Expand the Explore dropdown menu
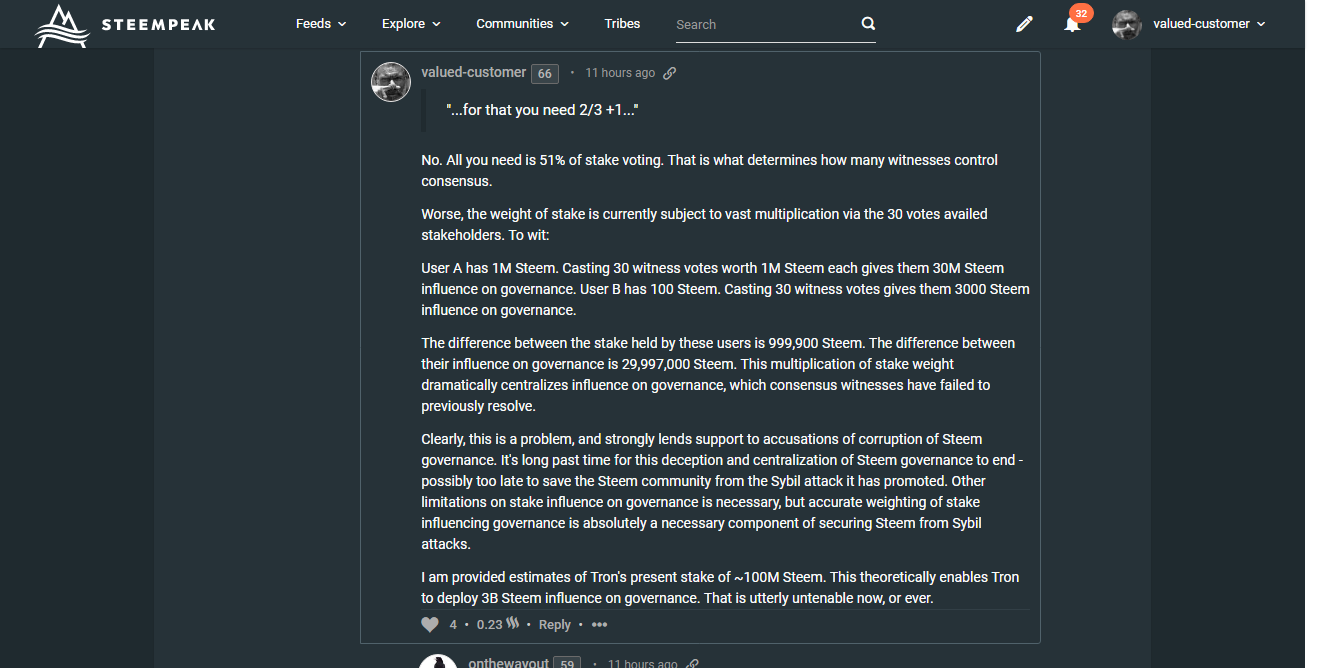 (411, 24)
